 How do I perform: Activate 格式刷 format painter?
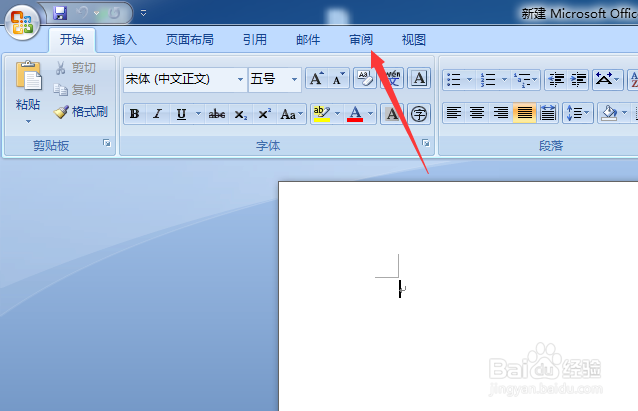coord(81,111)
